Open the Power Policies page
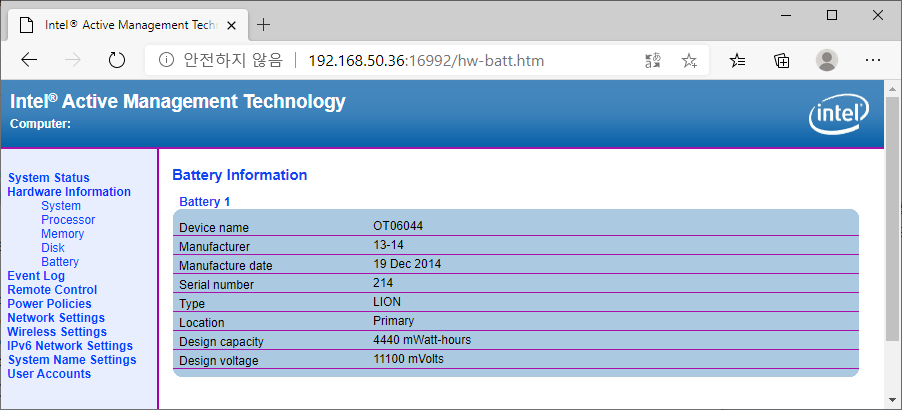902x410 pixels. click(49, 304)
